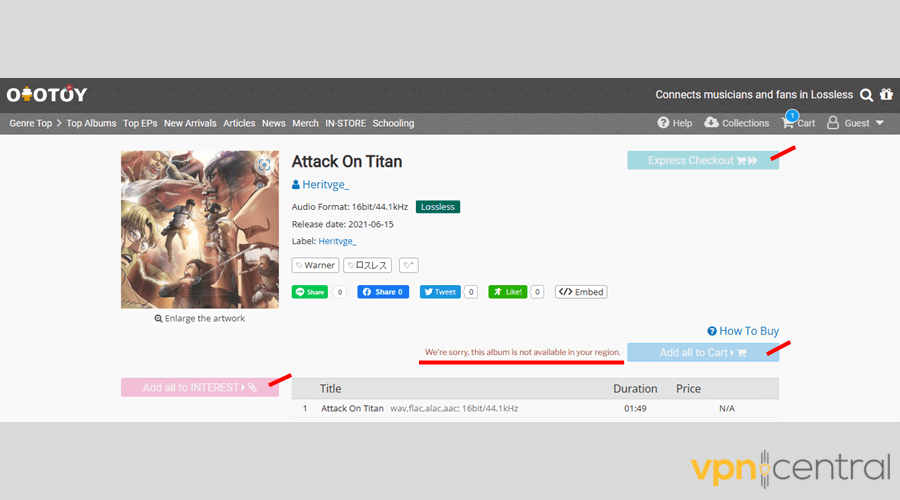Open the Heritvge_ label link
The width and height of the screenshot is (900, 500).
click(x=338, y=241)
